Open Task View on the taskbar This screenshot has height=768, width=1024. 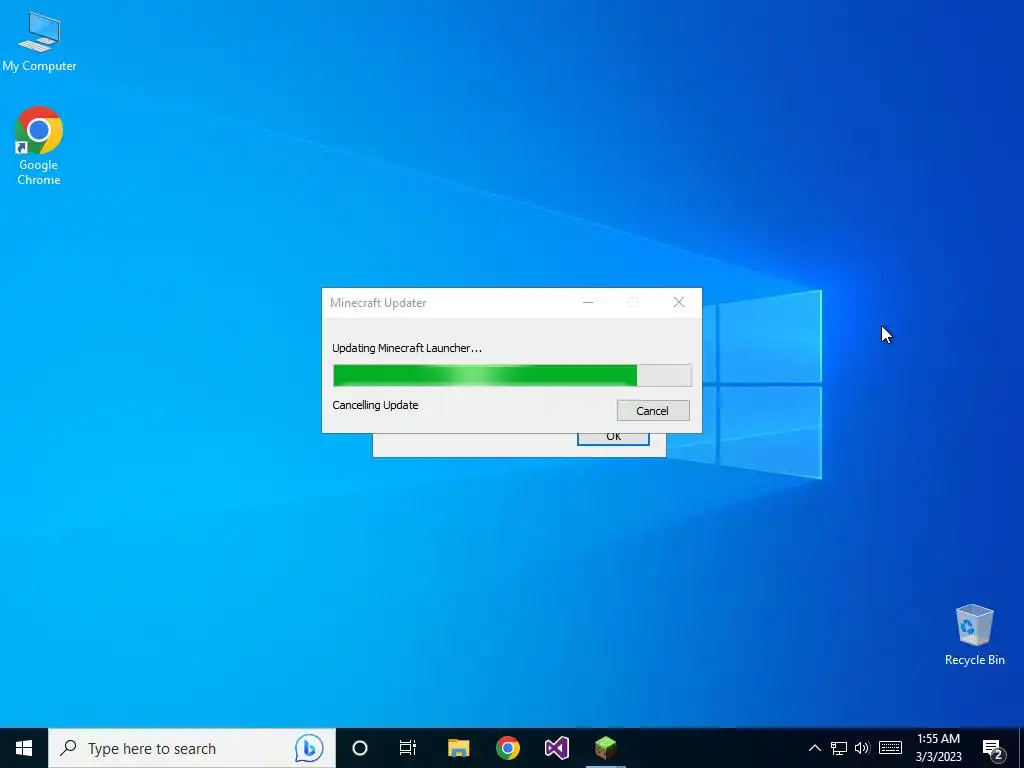point(408,748)
